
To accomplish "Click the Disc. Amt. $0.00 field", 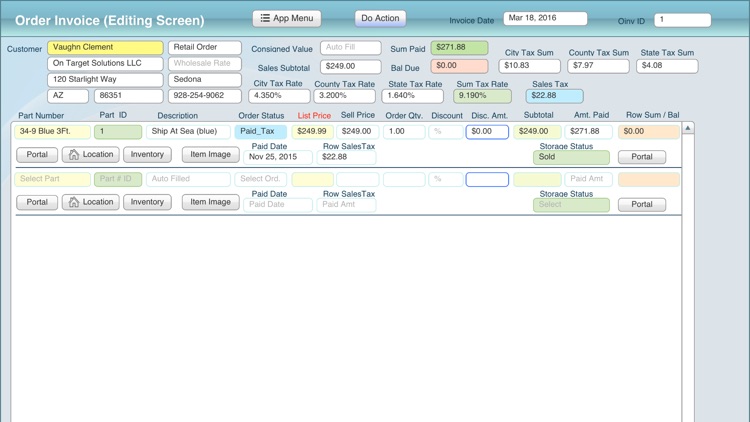I will click(487, 132).
